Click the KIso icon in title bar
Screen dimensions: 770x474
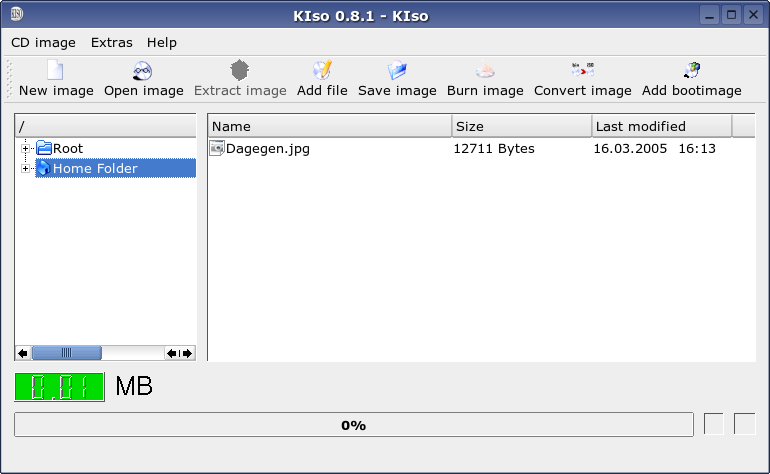[x=17, y=14]
